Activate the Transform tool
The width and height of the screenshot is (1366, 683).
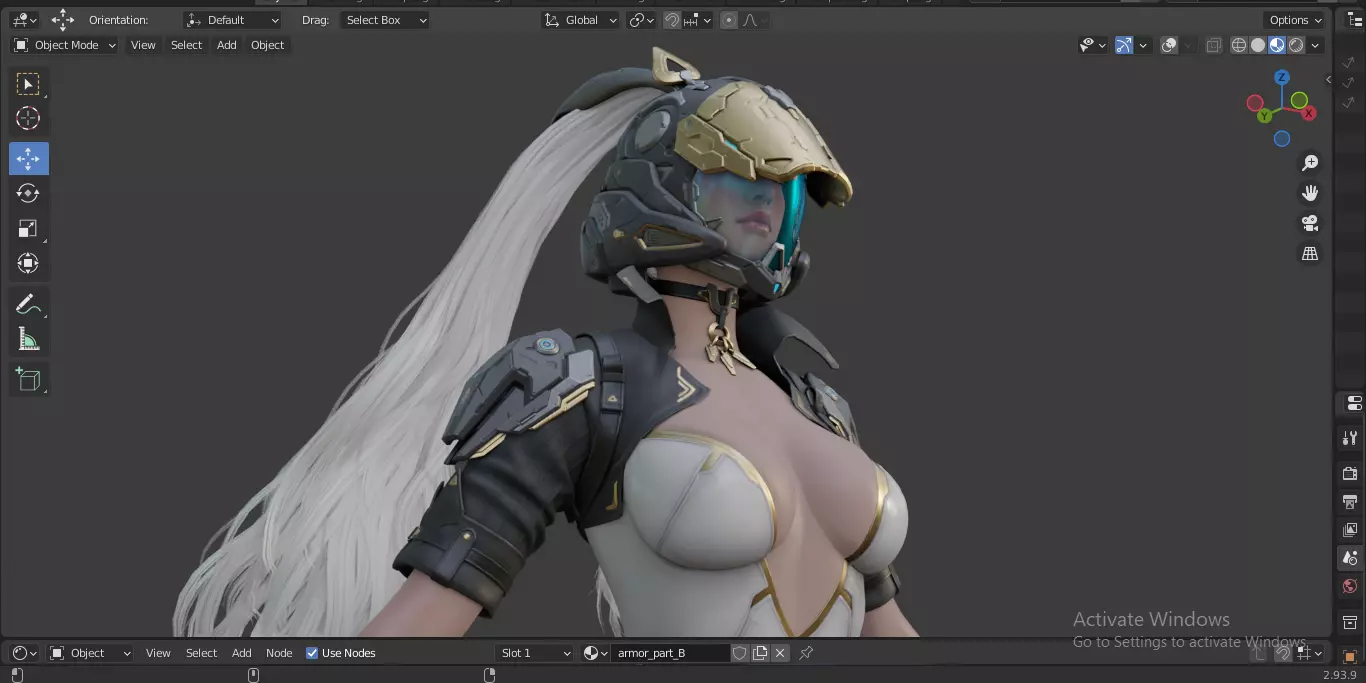(28, 263)
